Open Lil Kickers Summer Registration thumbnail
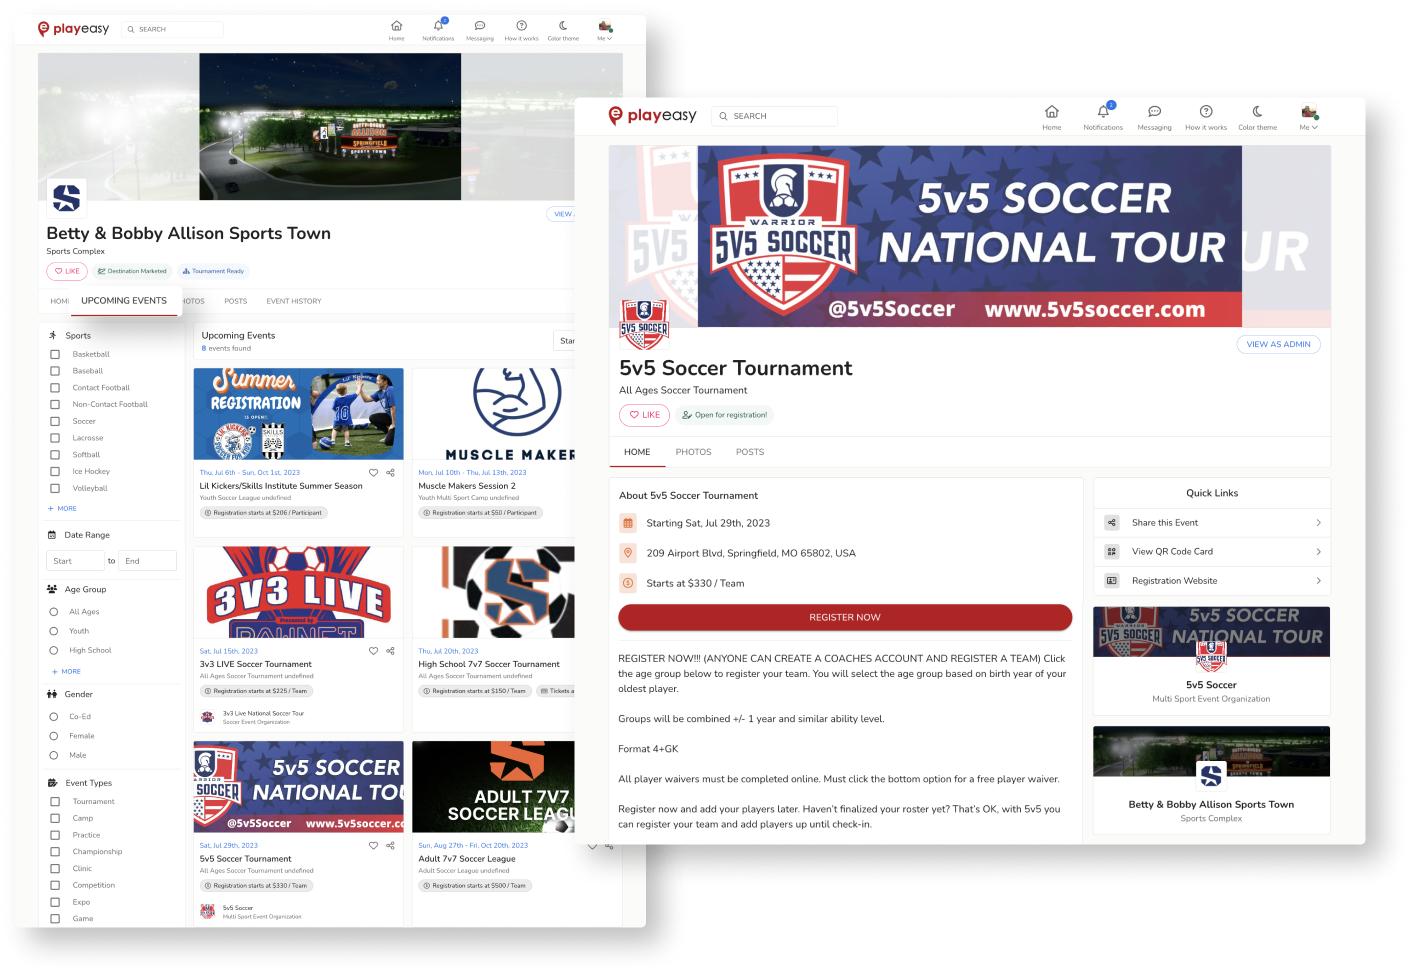1411x973 pixels. (298, 414)
